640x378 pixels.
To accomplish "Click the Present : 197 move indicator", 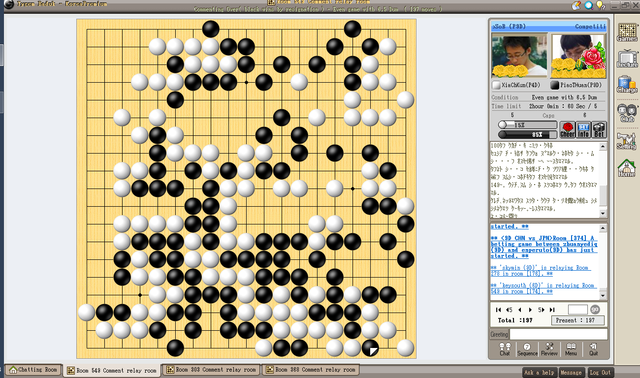I will (x=577, y=320).
